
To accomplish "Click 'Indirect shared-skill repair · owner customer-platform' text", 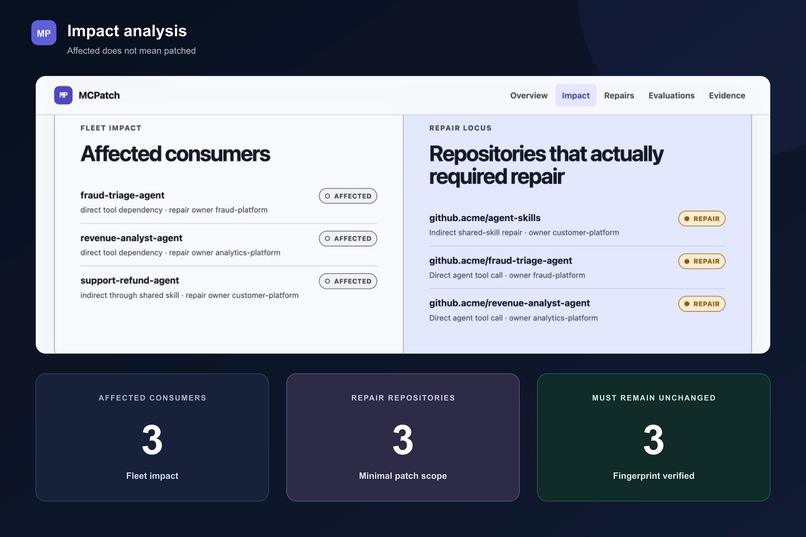I will click(524, 232).
